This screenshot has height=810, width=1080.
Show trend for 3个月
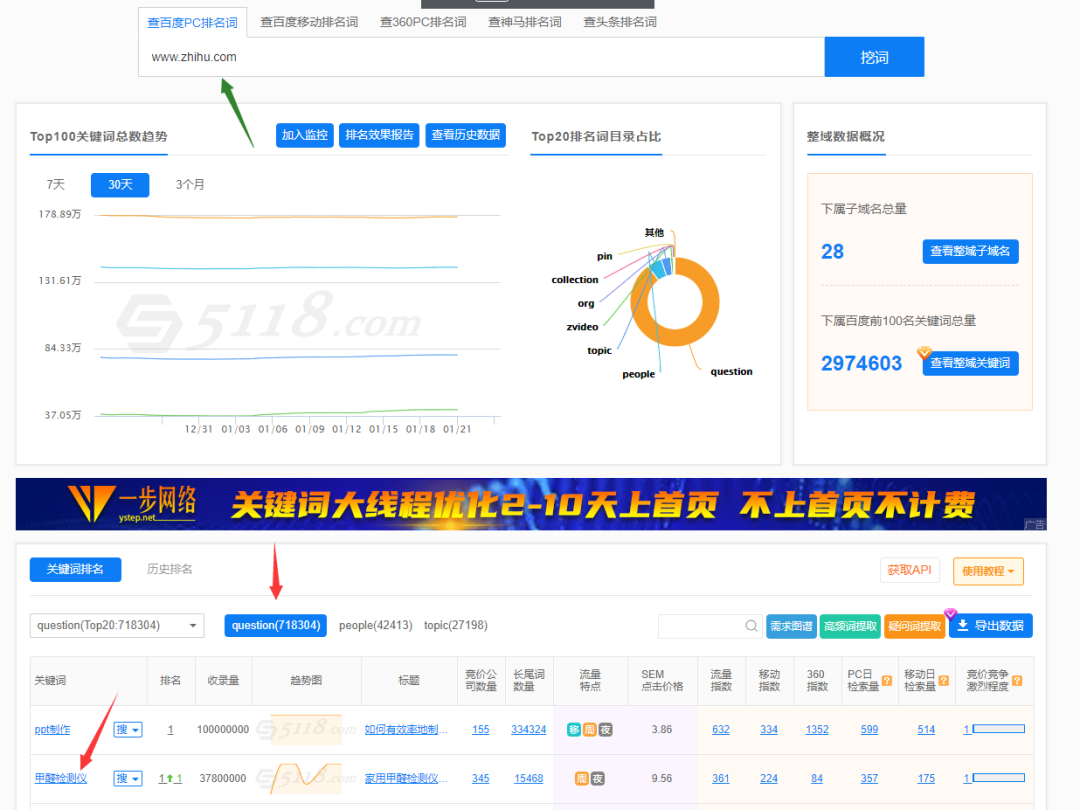(x=189, y=185)
